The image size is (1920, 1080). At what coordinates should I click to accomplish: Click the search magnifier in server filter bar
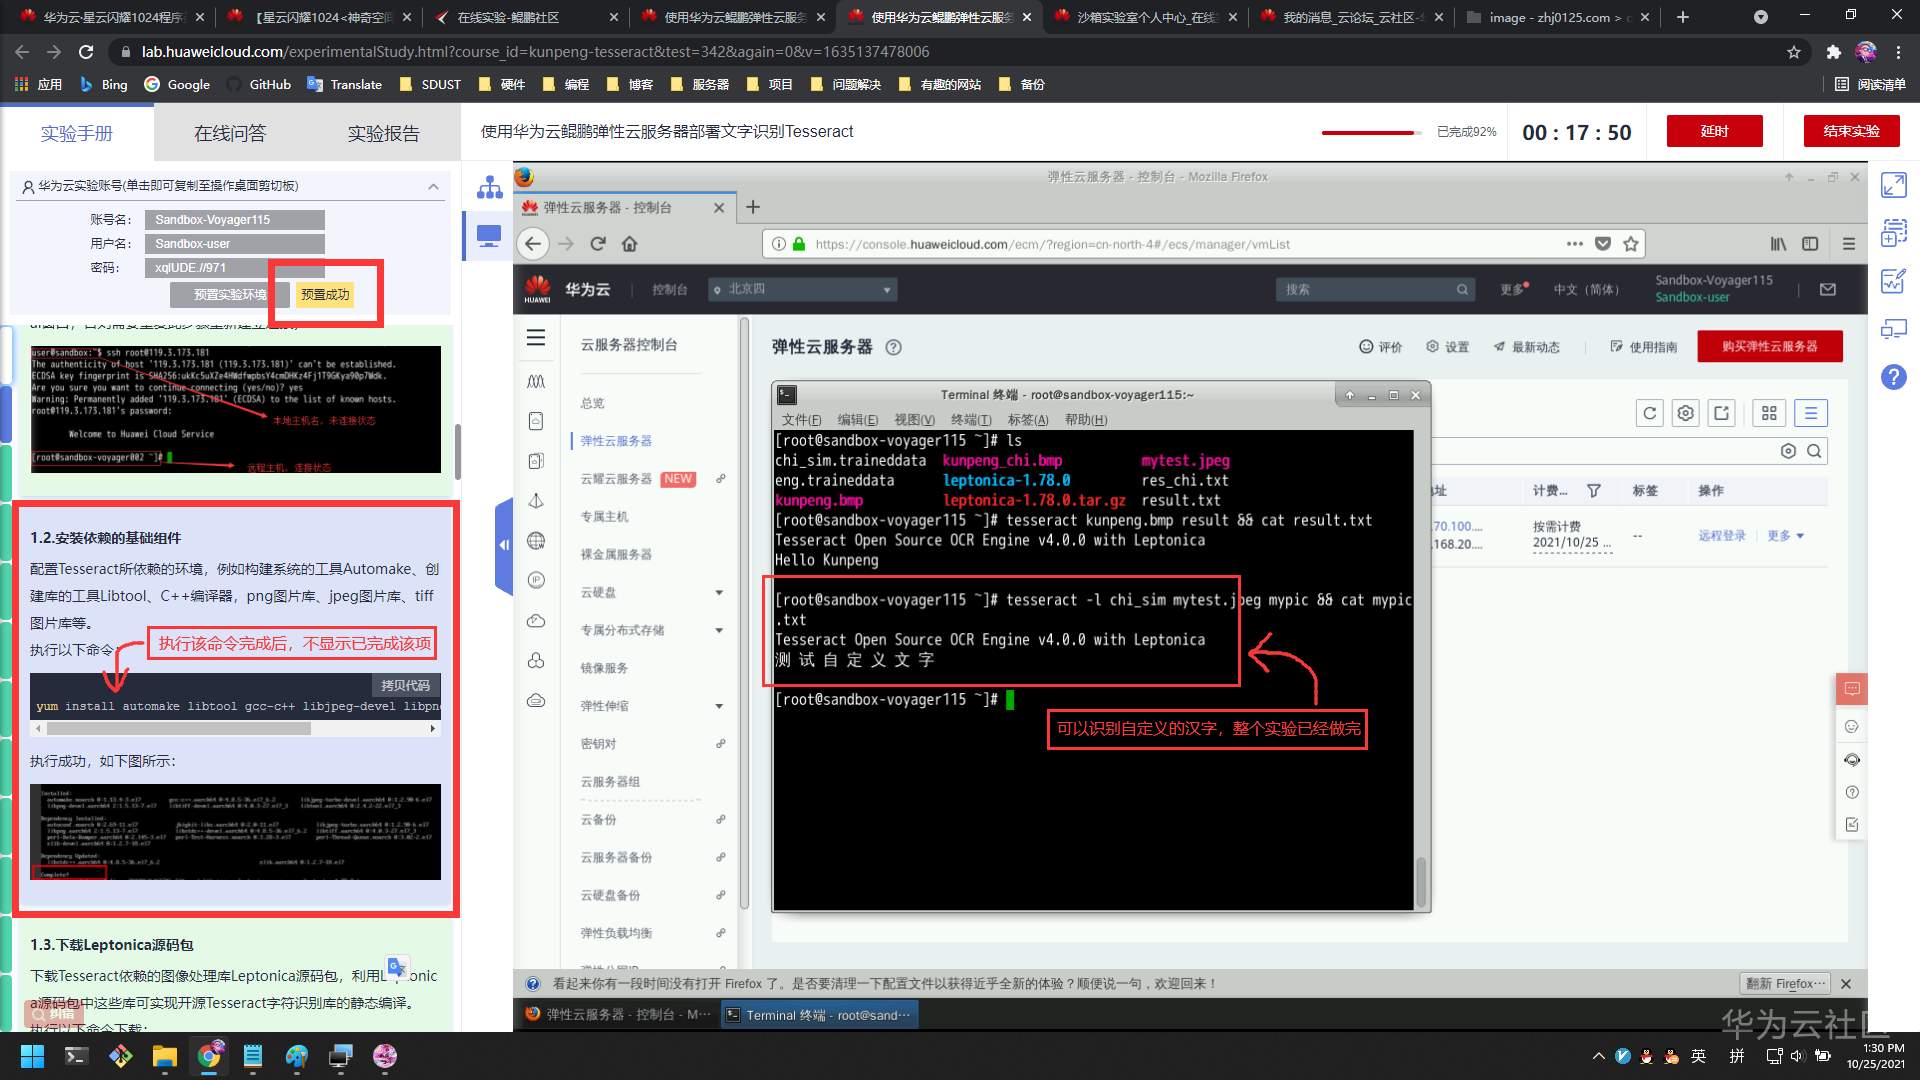[x=1814, y=451]
